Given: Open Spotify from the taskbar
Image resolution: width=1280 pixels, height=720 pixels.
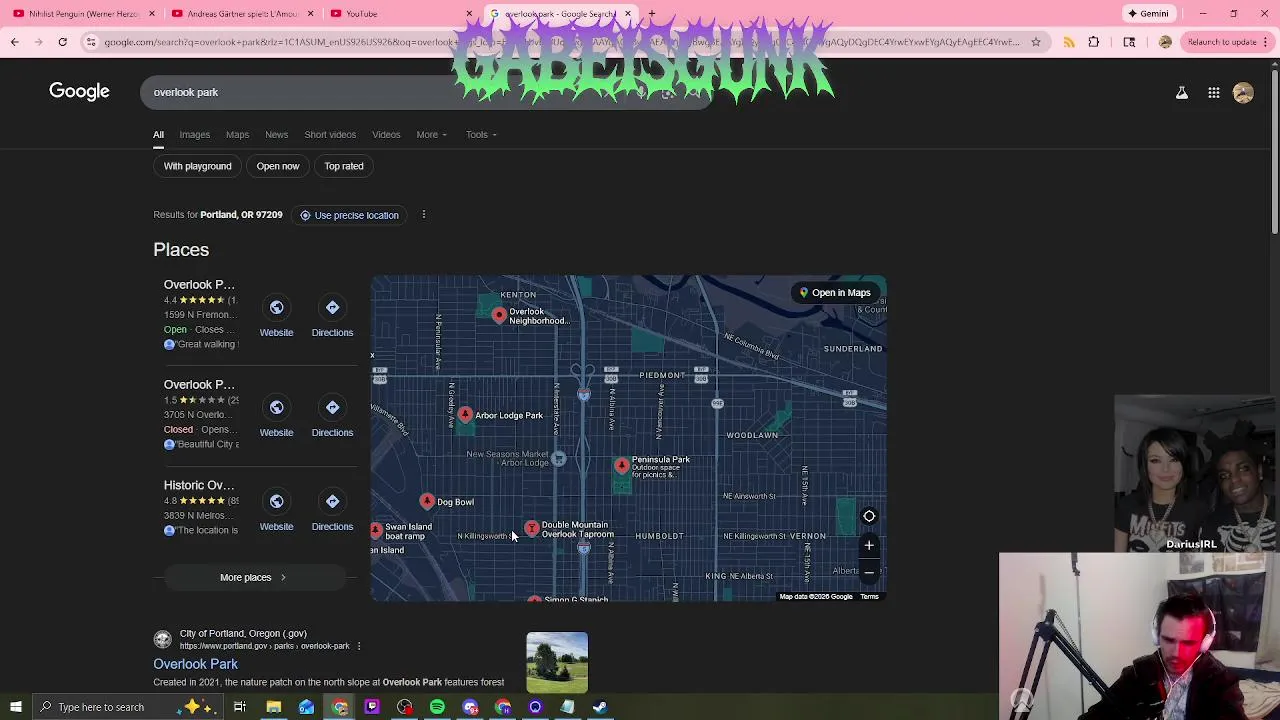Looking at the screenshot, I should tap(437, 707).
